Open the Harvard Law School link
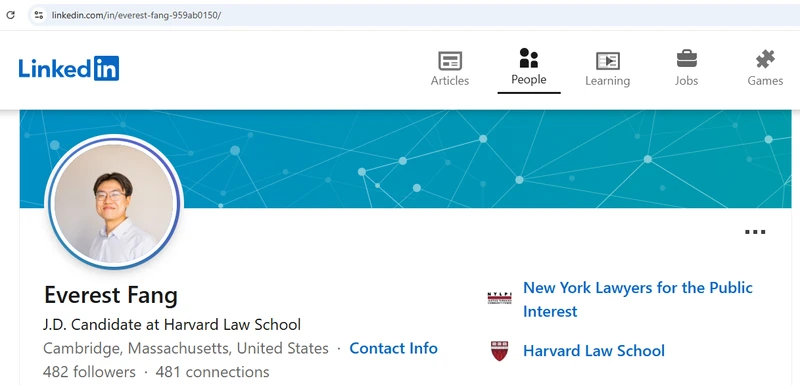The image size is (800, 385). (x=594, y=351)
